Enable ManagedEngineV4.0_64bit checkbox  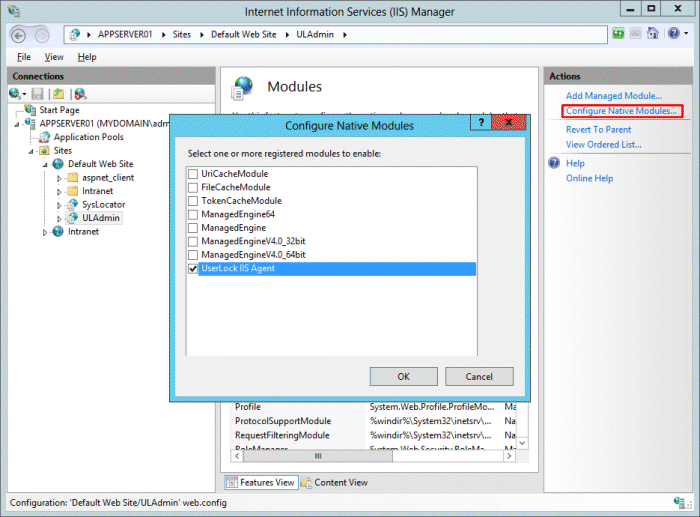tap(193, 255)
